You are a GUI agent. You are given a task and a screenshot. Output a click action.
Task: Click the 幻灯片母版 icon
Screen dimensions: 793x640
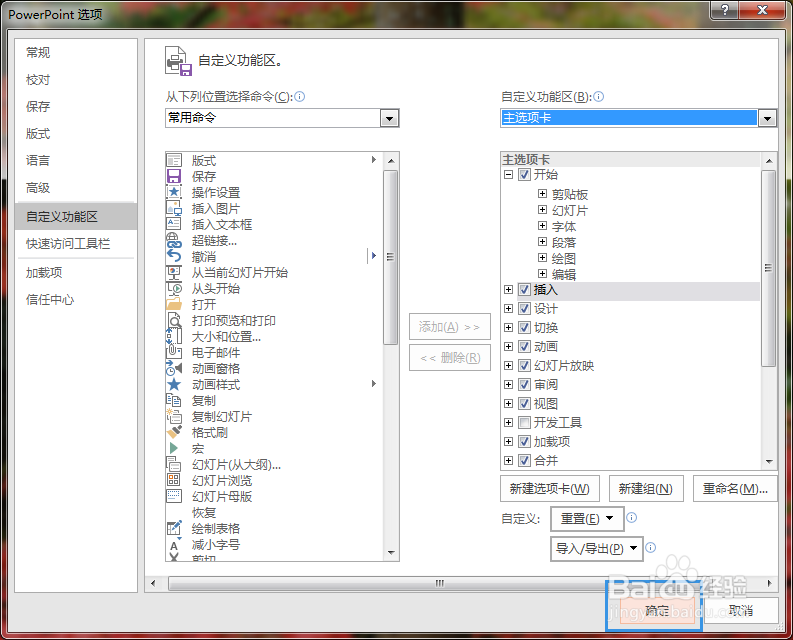tap(174, 496)
